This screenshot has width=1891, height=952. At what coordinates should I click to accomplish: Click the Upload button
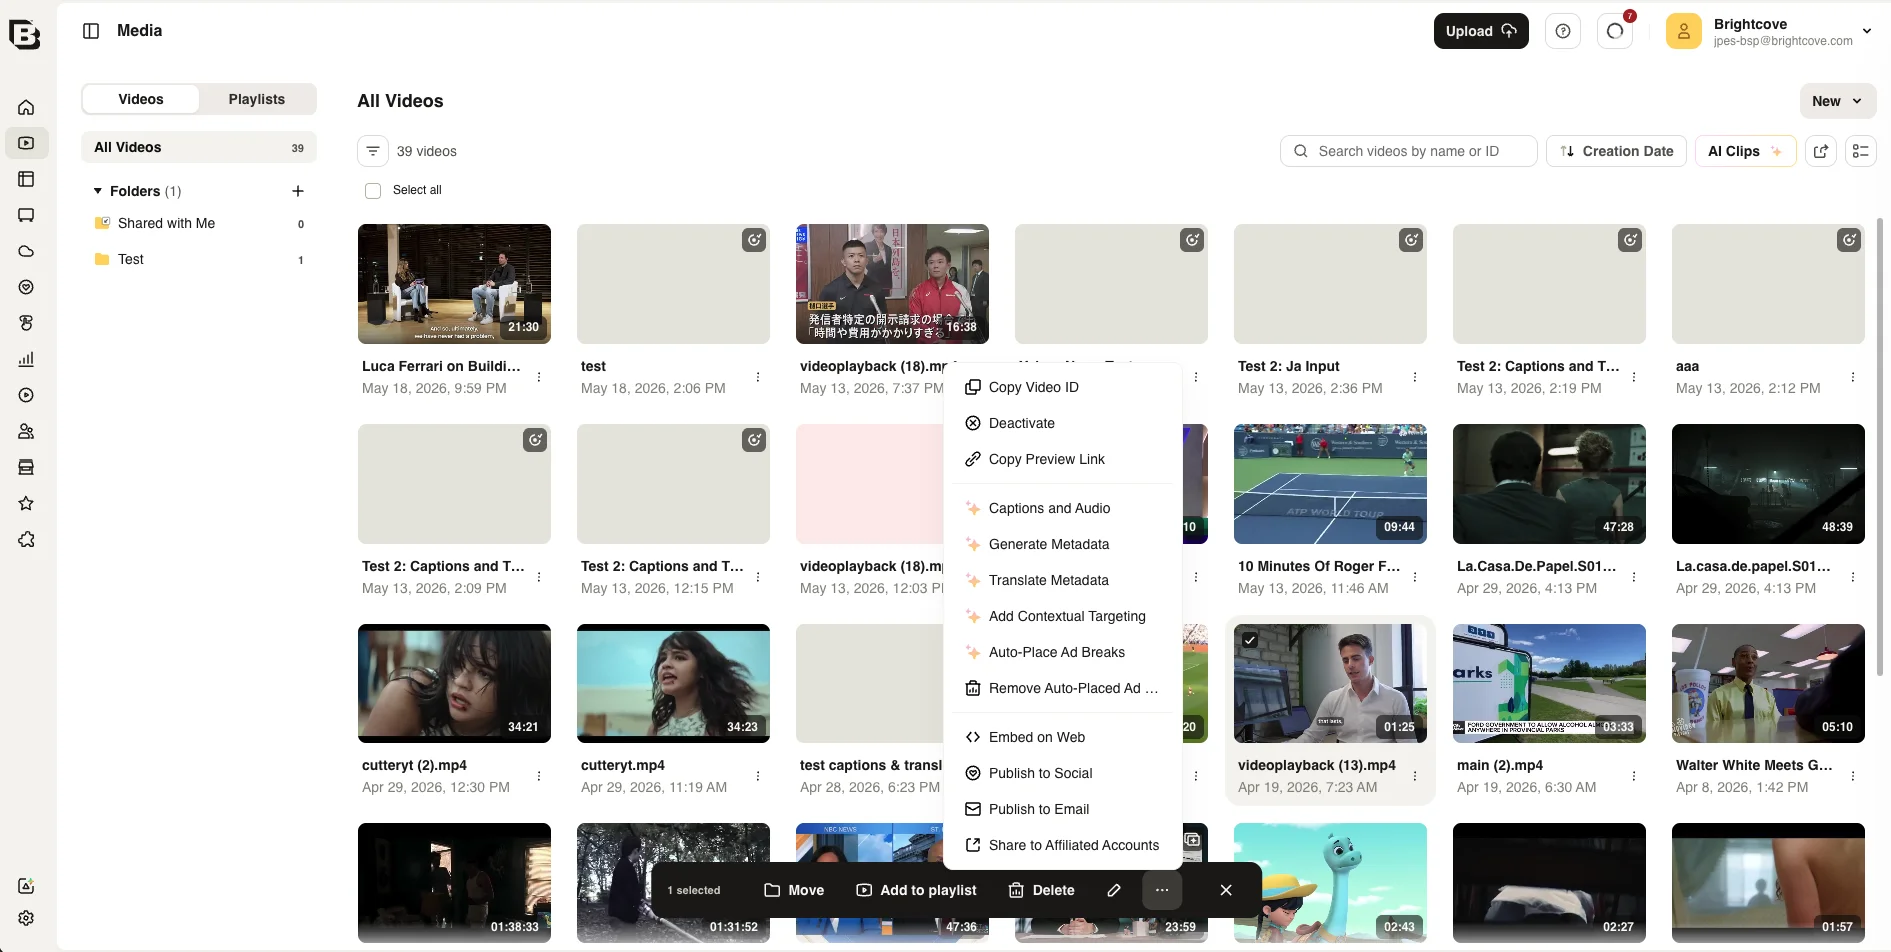(1481, 31)
